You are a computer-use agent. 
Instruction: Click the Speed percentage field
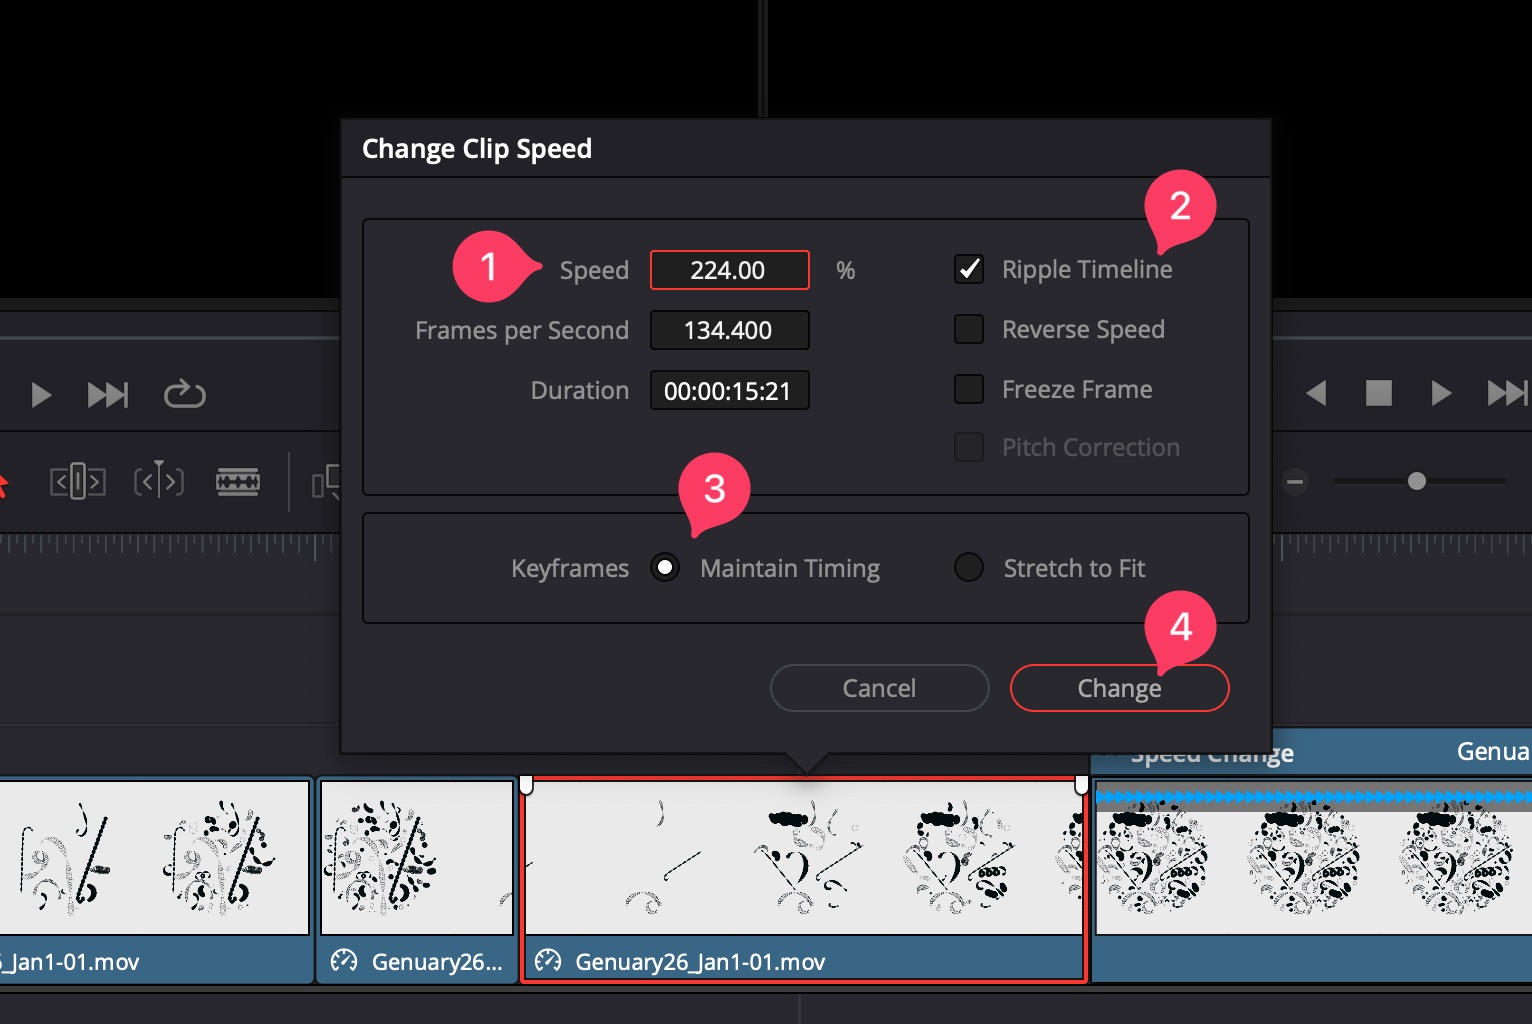pyautogui.click(x=729, y=270)
